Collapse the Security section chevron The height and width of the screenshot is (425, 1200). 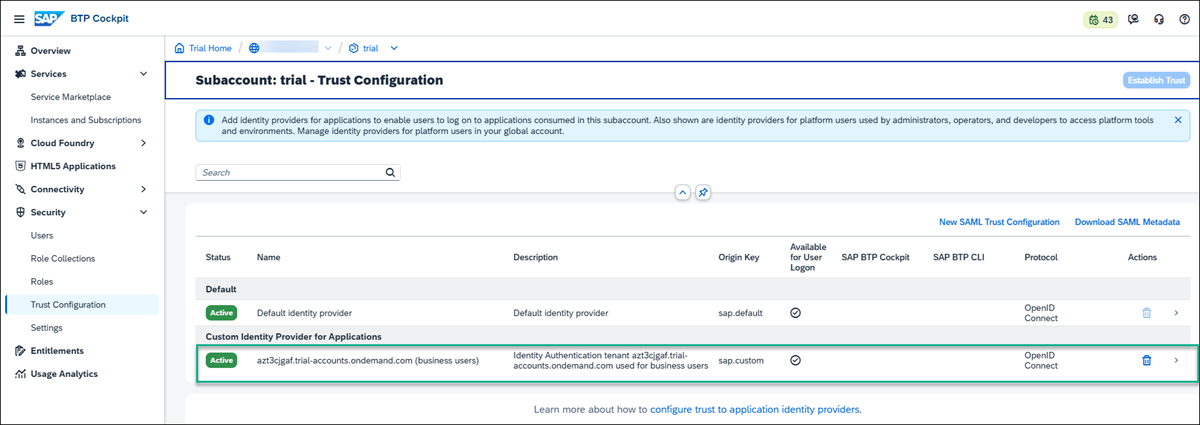(x=143, y=212)
